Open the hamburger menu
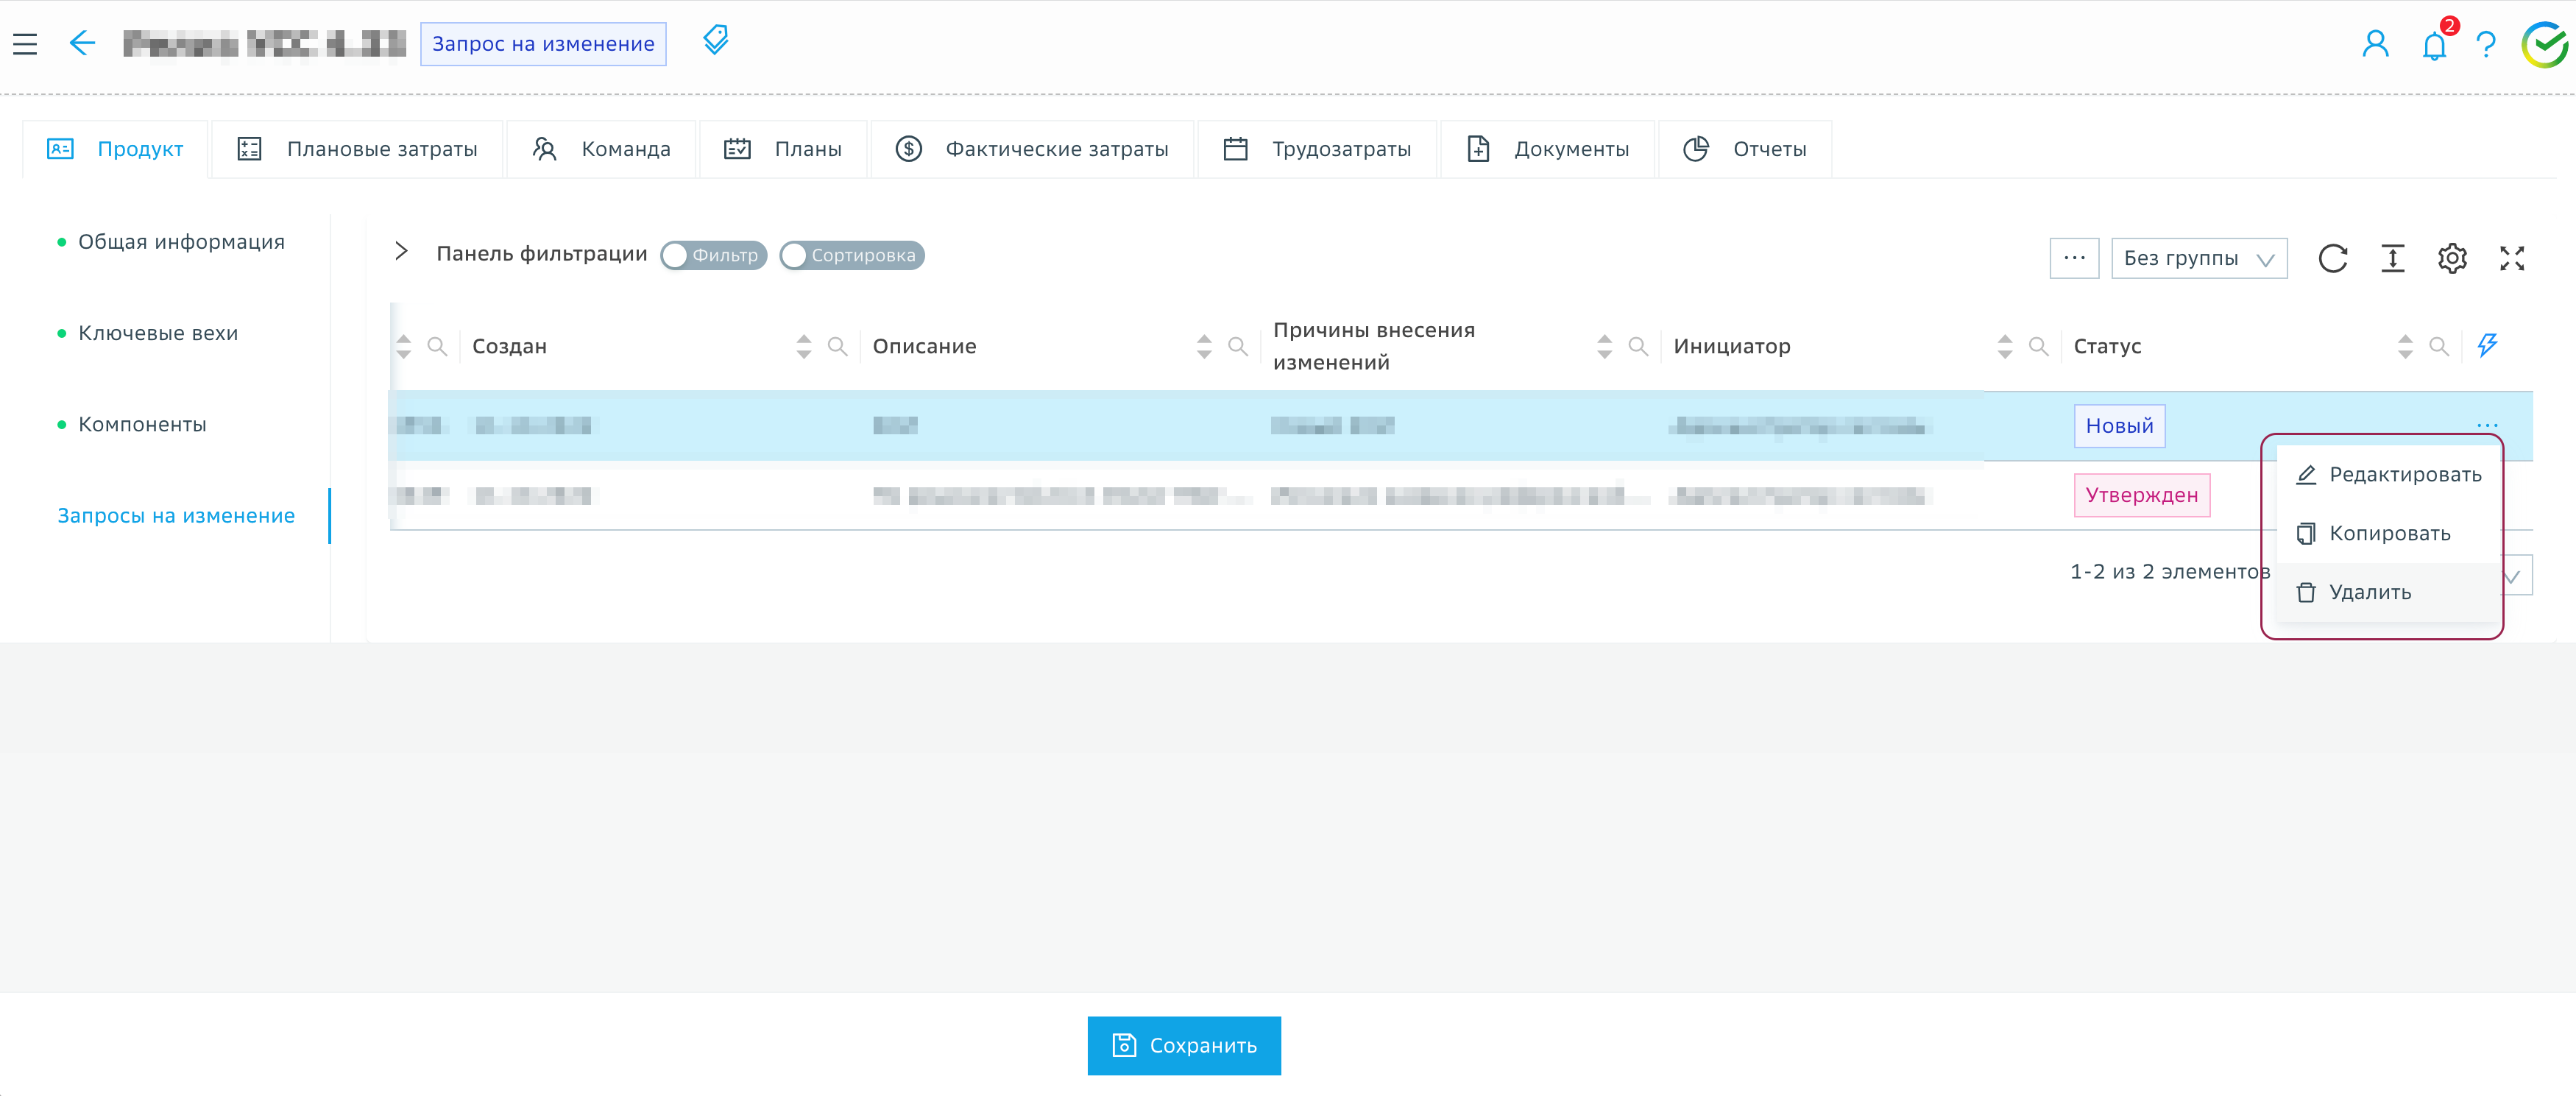The width and height of the screenshot is (2576, 1096). pos(25,44)
